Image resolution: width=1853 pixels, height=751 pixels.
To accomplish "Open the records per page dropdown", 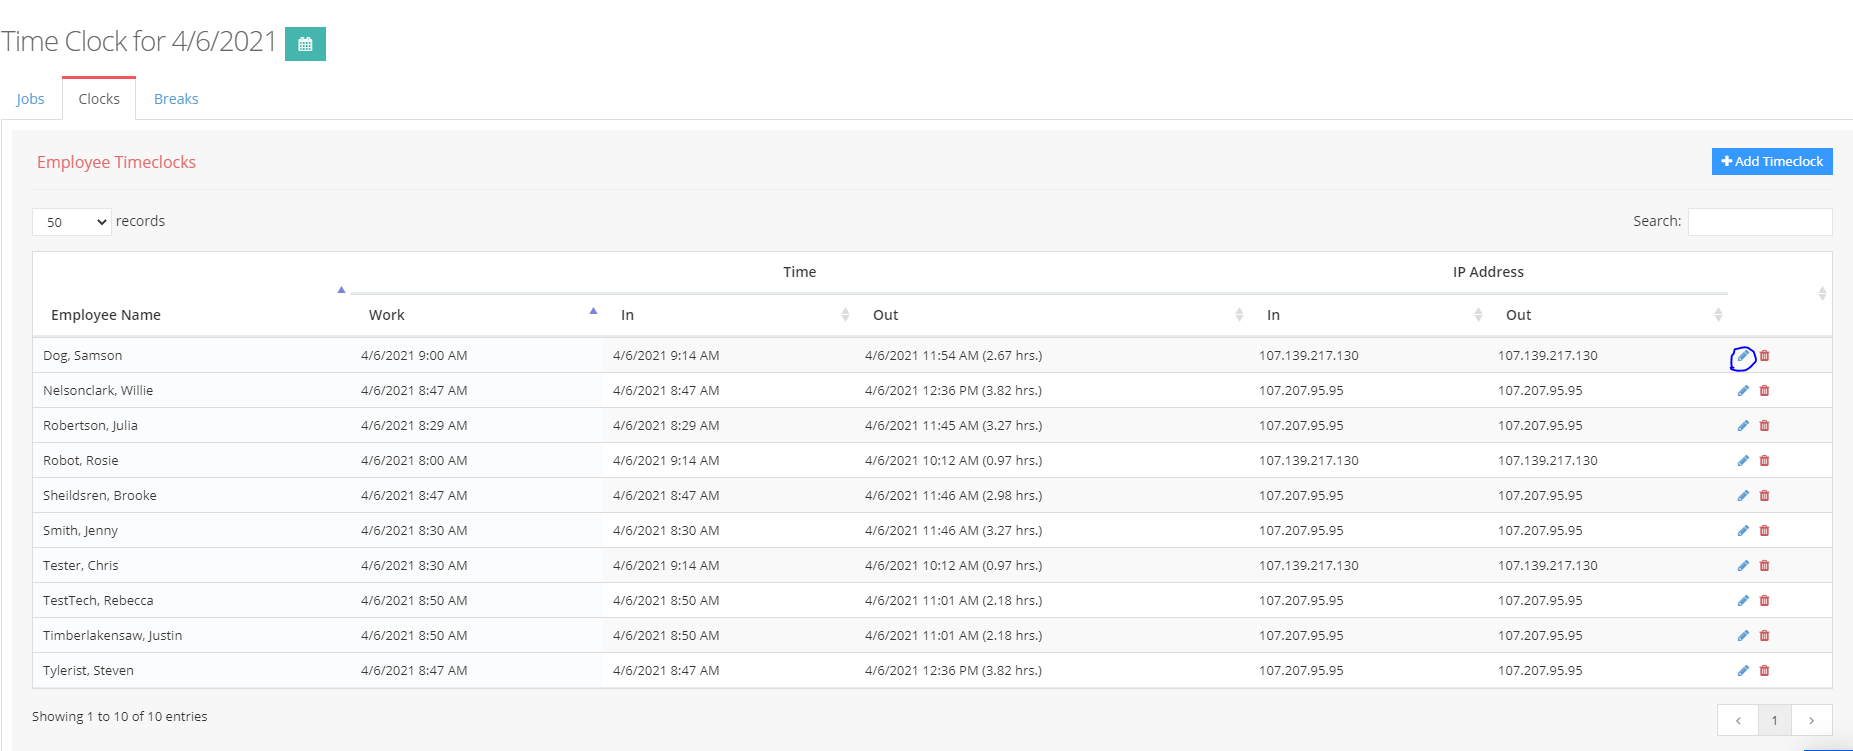I will coord(72,222).
